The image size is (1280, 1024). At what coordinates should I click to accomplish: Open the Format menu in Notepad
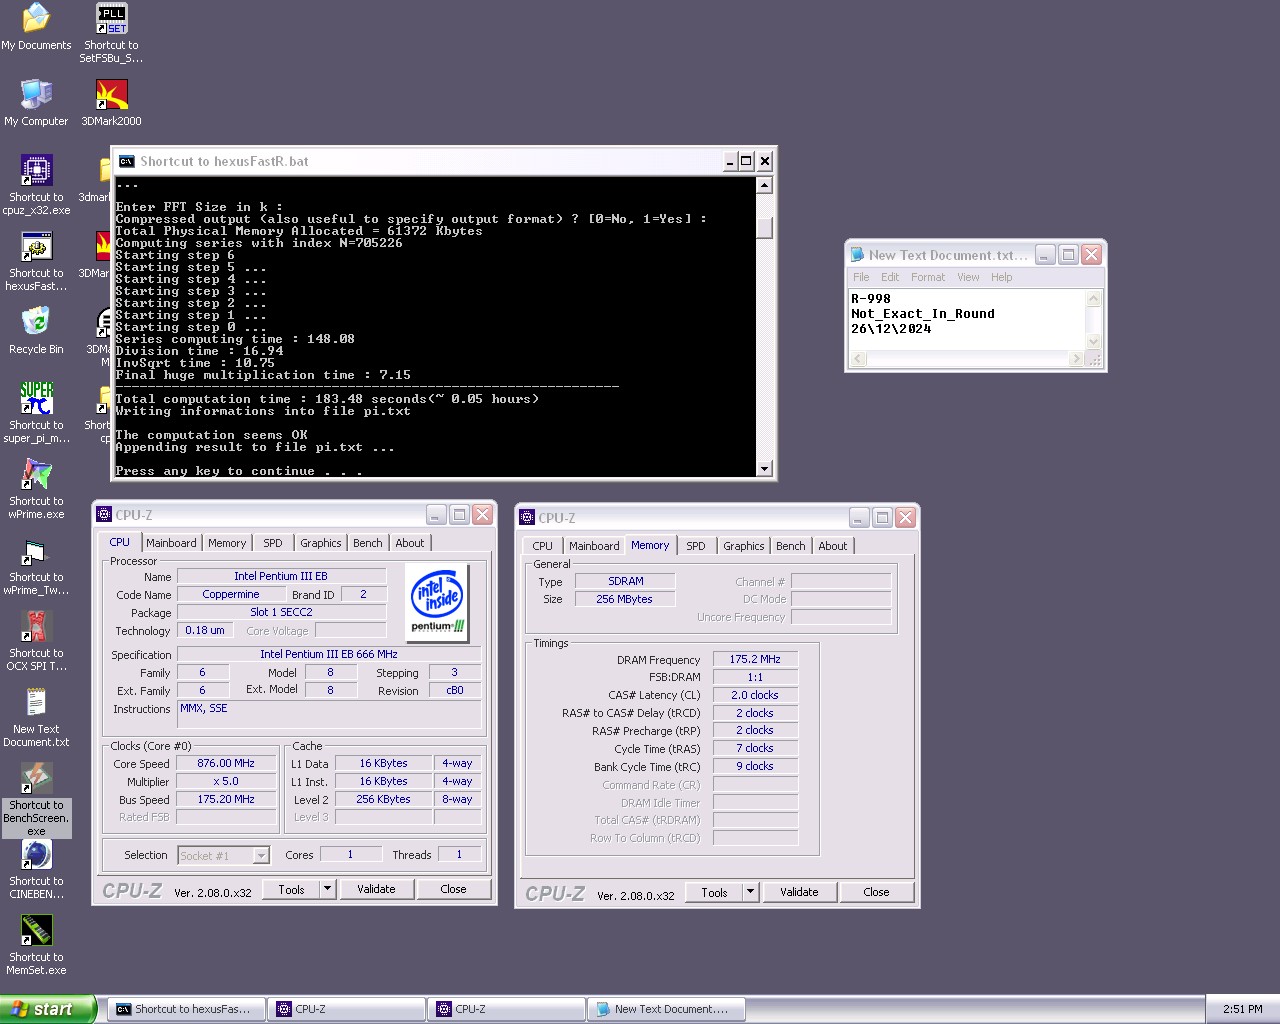928,277
